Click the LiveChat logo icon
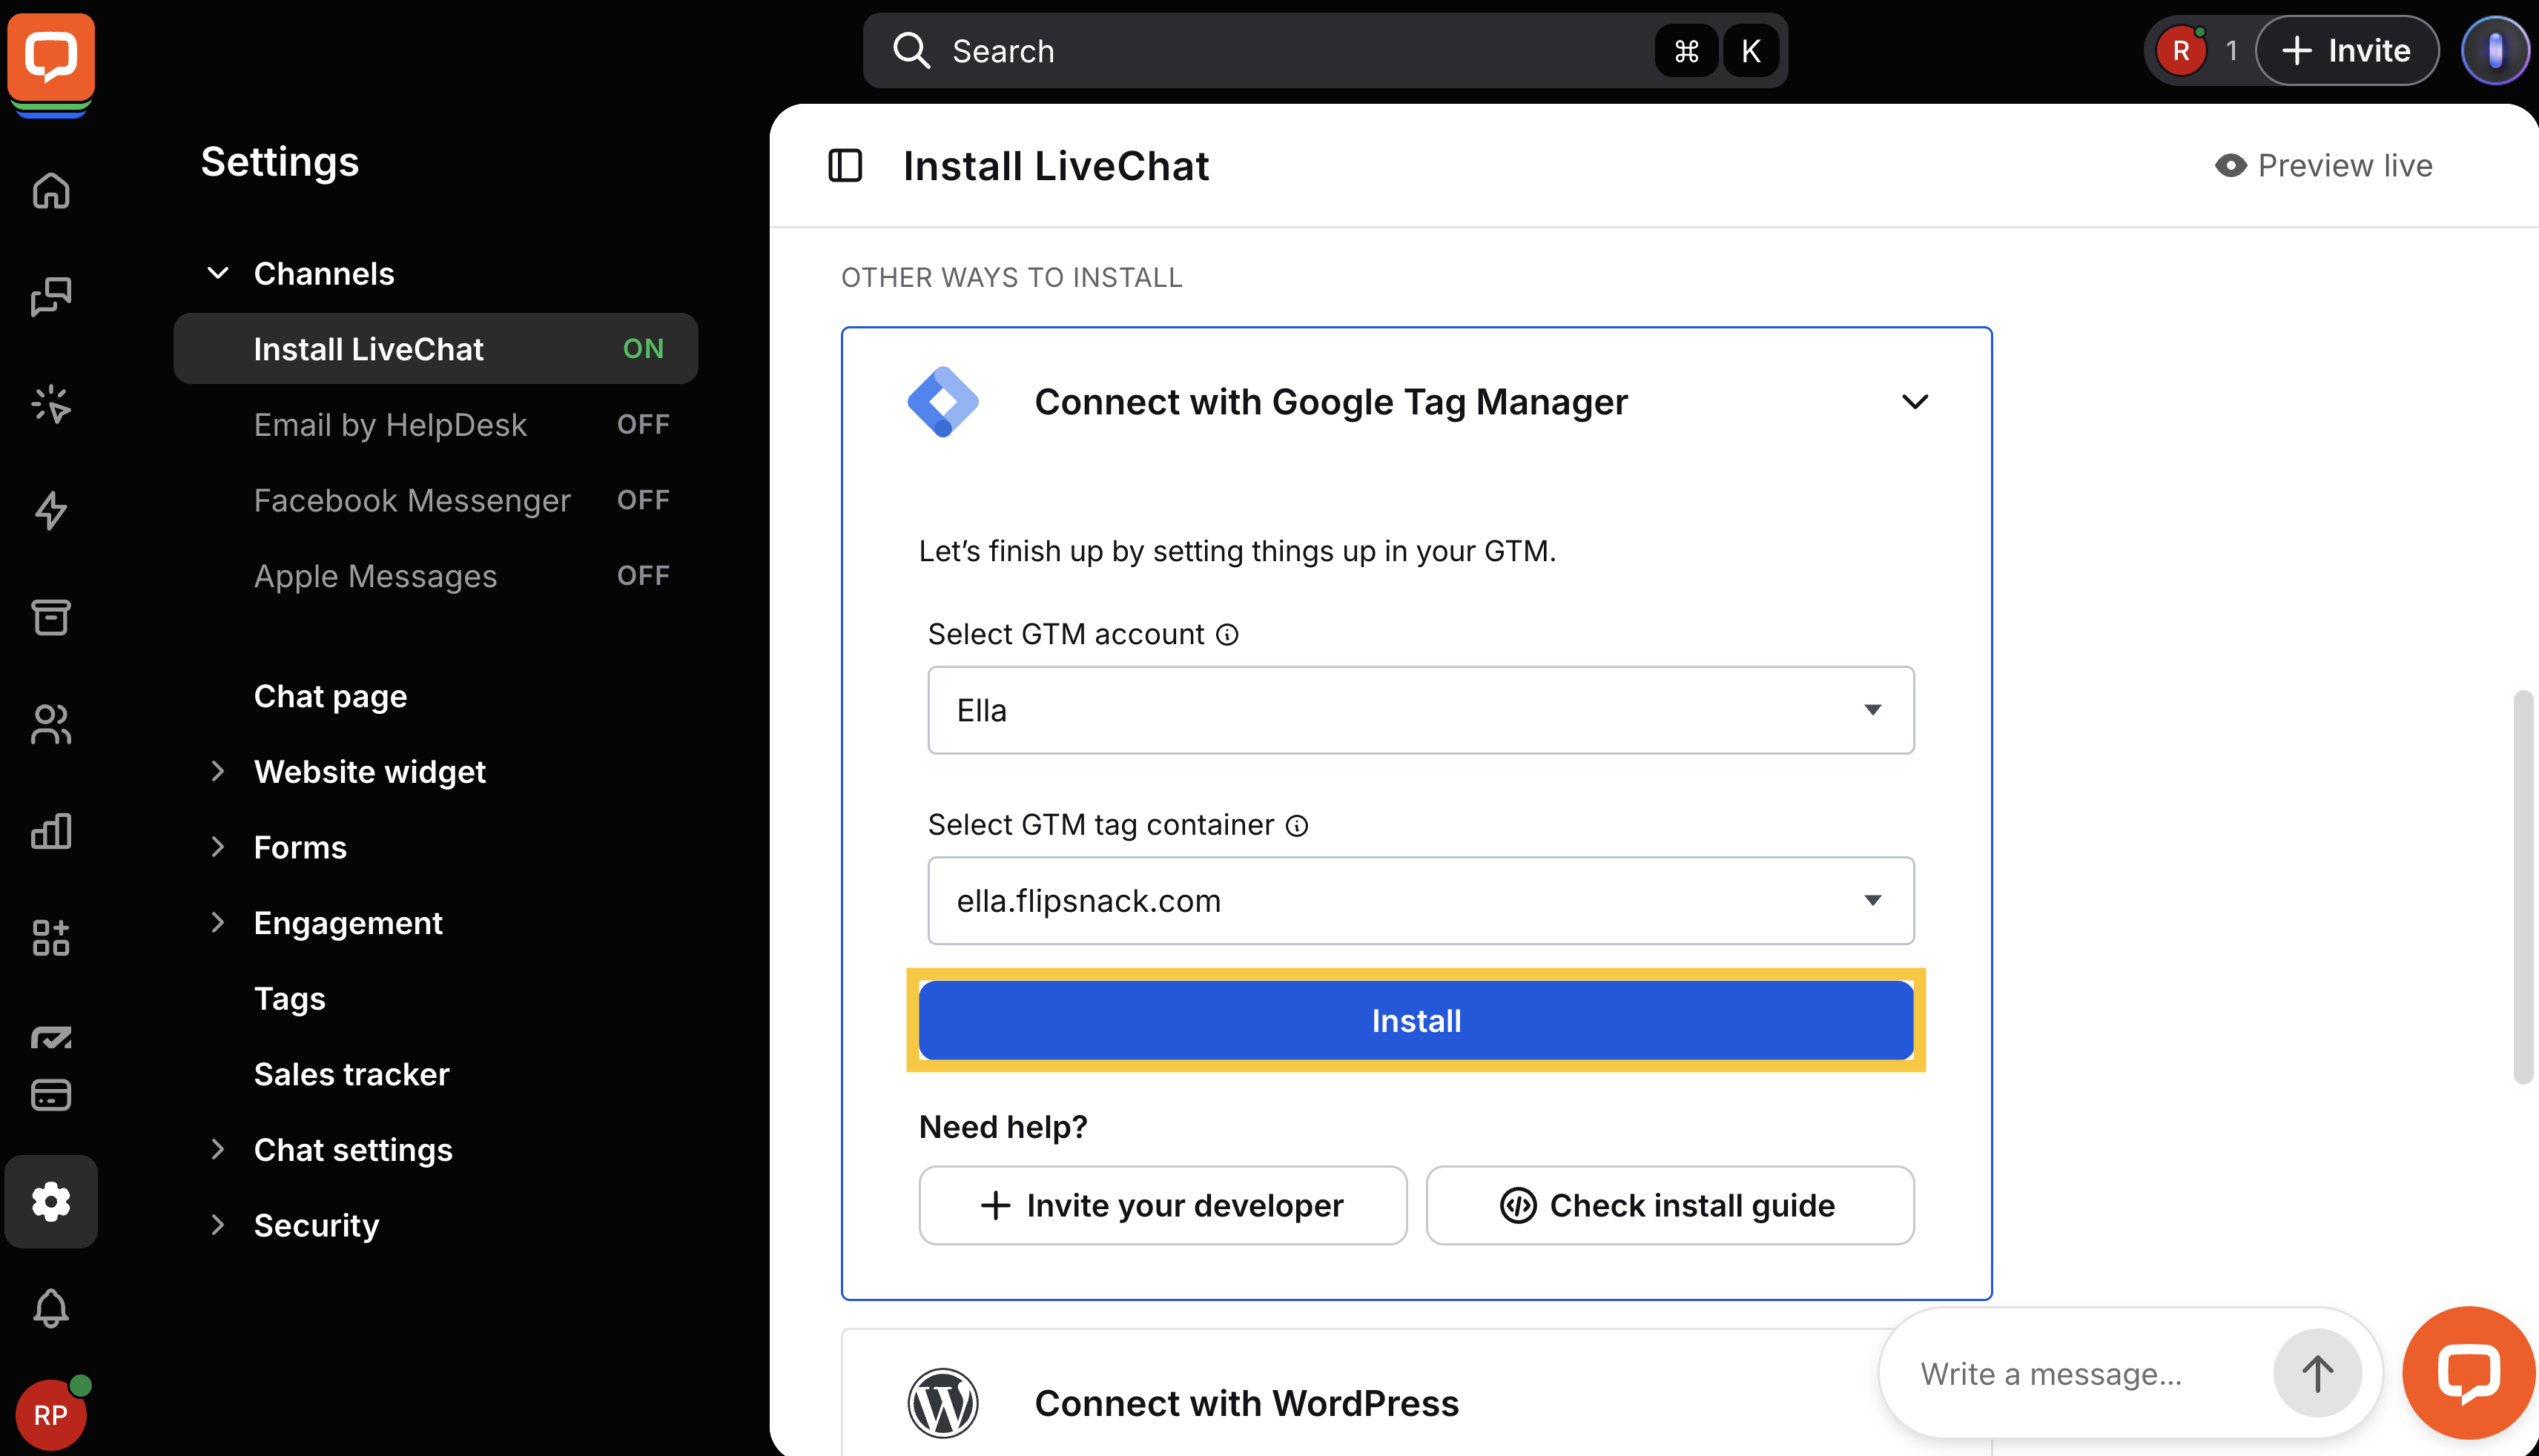 (x=51, y=57)
